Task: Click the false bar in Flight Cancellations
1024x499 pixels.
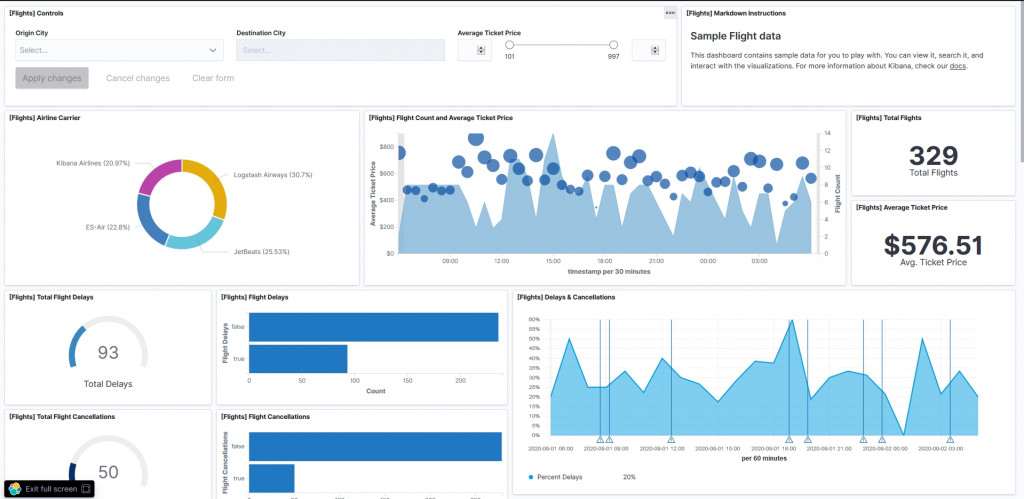Action: tap(375, 446)
